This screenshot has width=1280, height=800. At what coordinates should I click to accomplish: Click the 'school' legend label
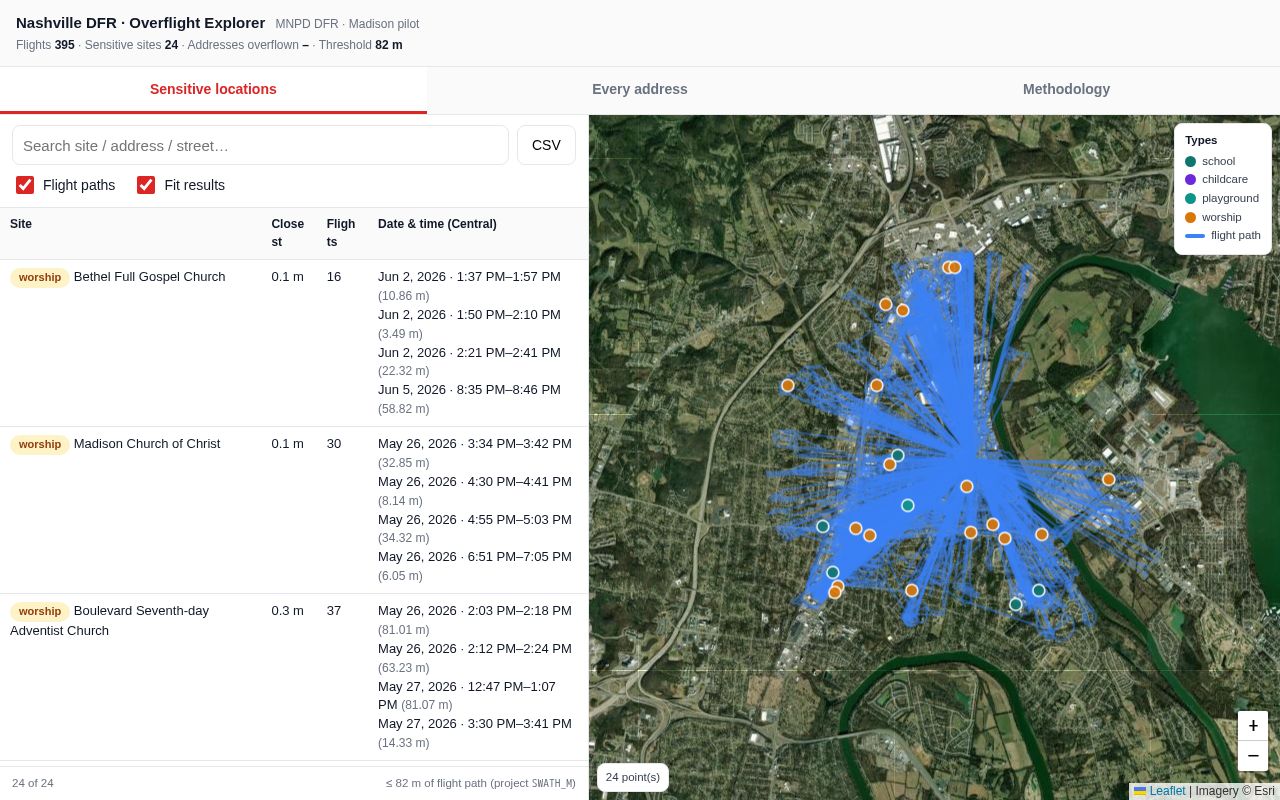[1218, 161]
